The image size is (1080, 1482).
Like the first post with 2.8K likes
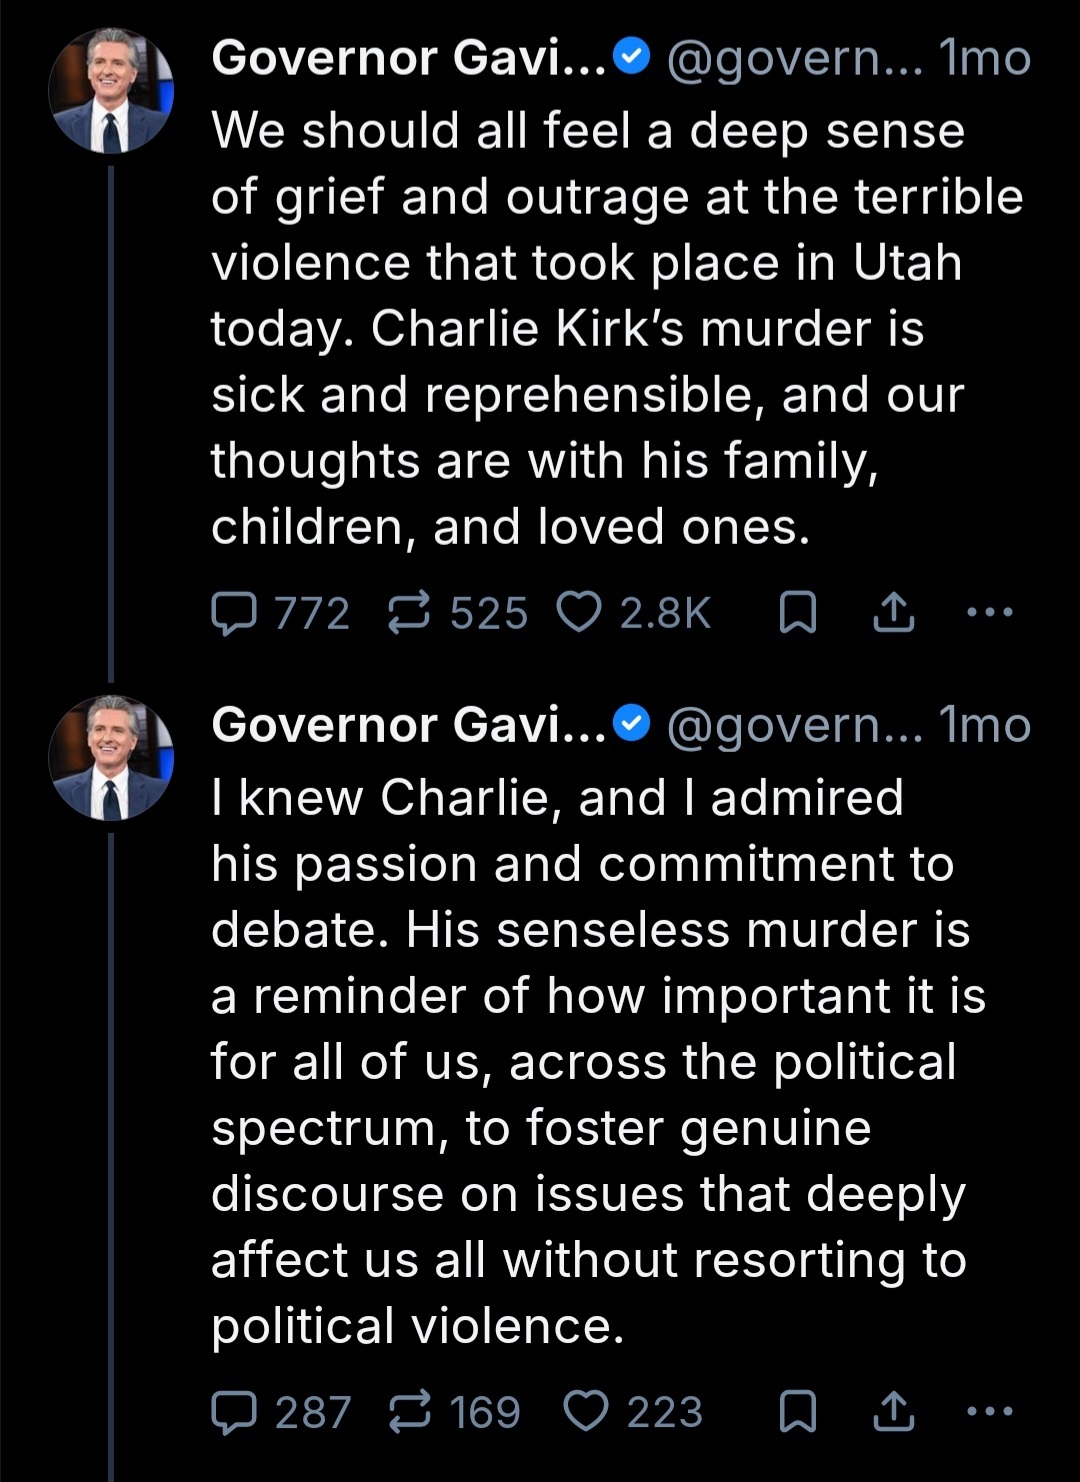coord(579,613)
